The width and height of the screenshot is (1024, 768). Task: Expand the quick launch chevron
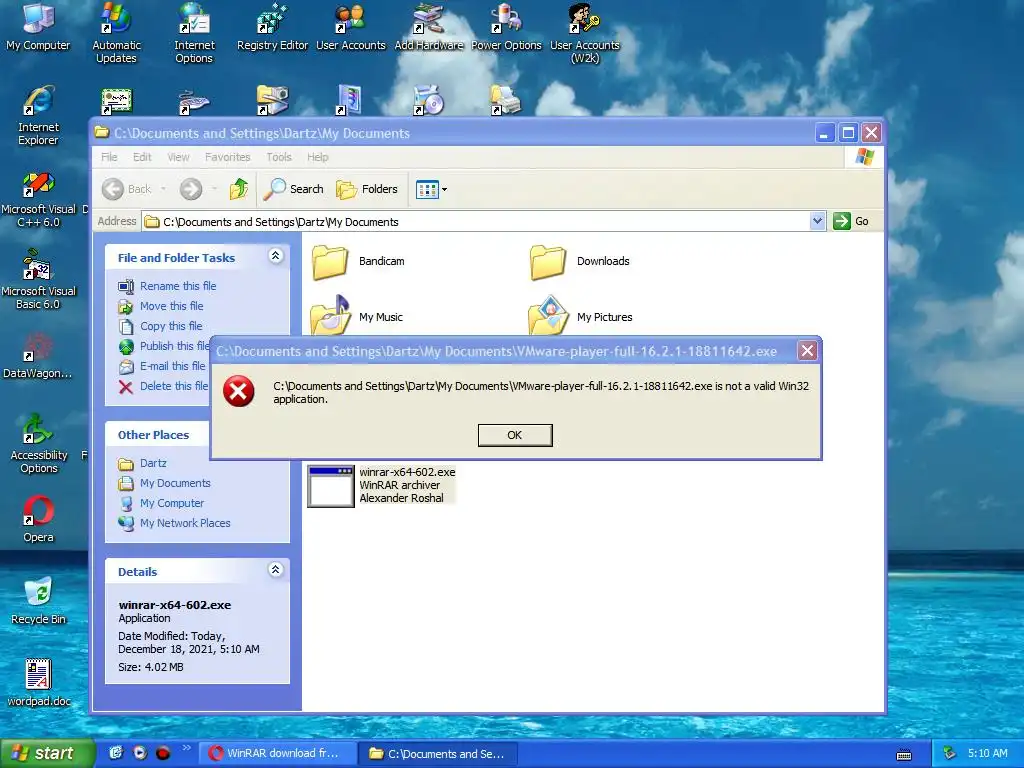(x=187, y=748)
